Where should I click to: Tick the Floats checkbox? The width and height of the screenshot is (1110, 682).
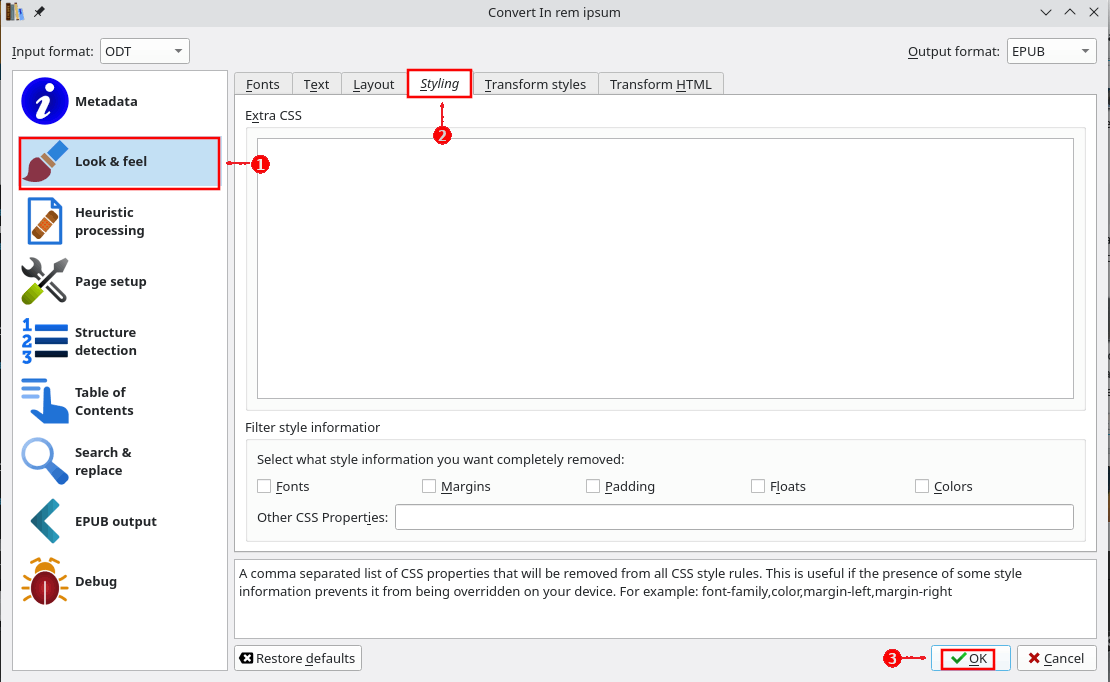click(758, 487)
